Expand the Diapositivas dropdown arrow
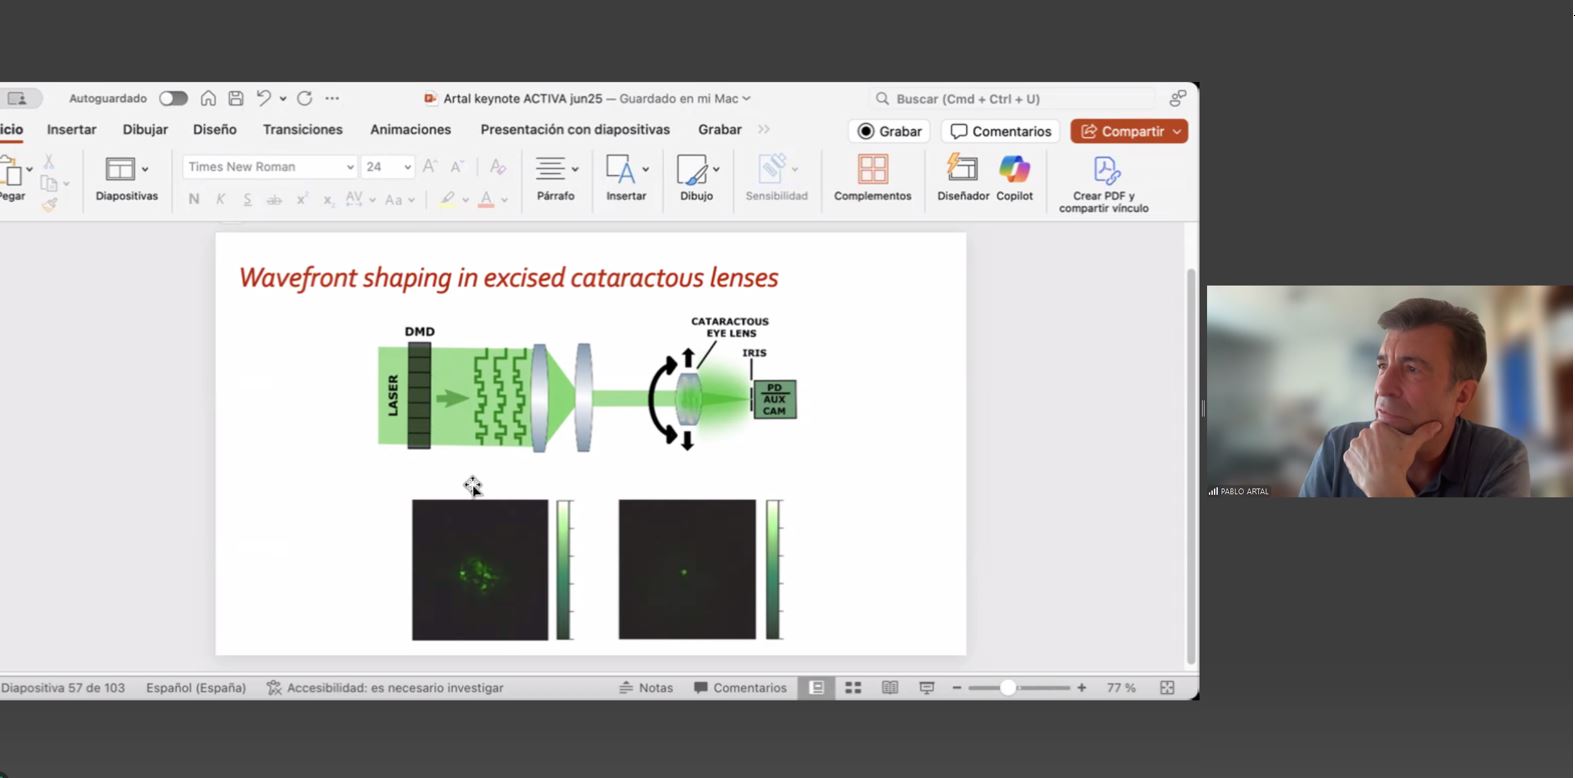Screen dimensions: 1575x778 145,170
